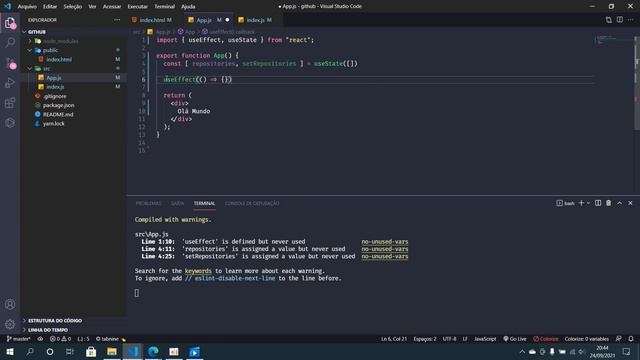Open the Ver menu
This screenshot has height=360, width=640.
pos(93,7)
